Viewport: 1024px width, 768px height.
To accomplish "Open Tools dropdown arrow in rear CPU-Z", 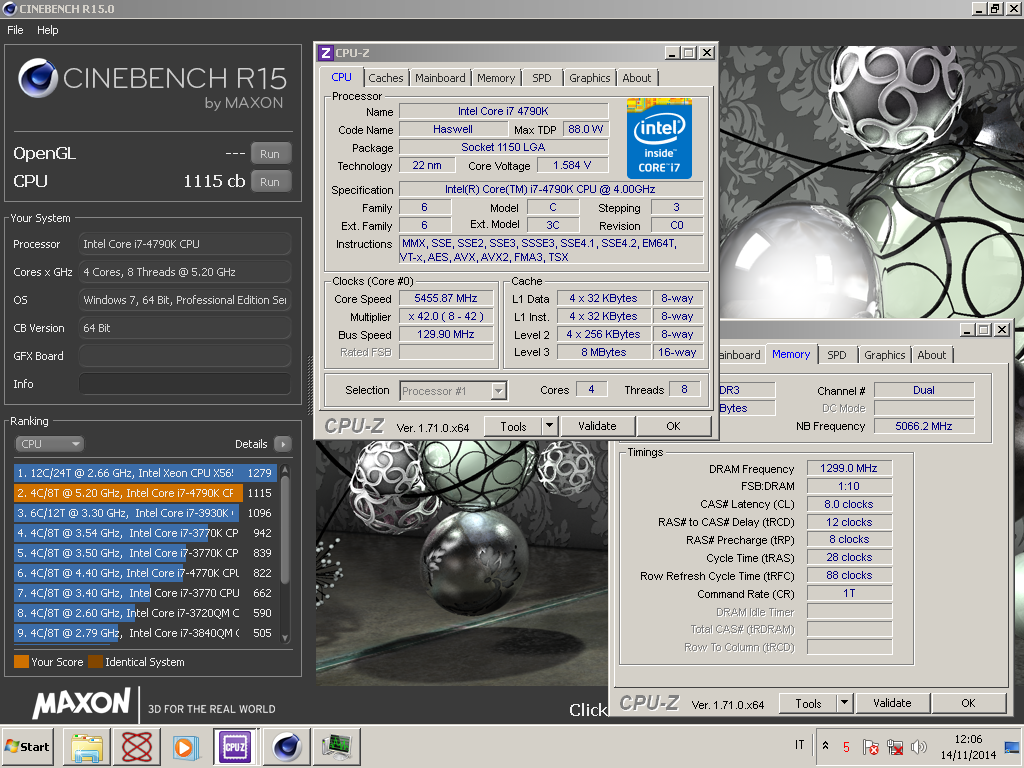I will click(844, 703).
